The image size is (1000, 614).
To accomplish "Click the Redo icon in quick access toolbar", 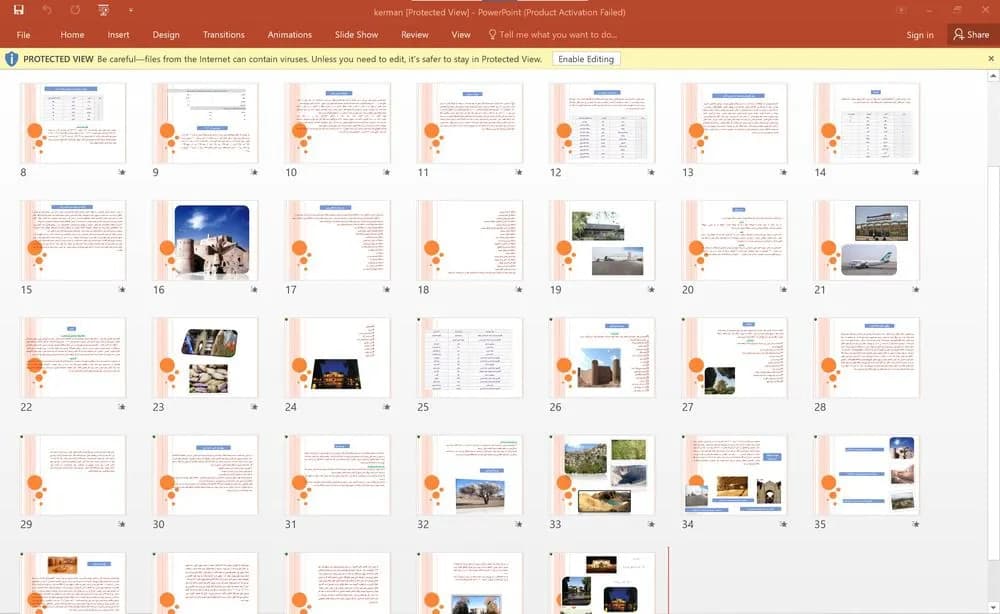I will [x=75, y=10].
